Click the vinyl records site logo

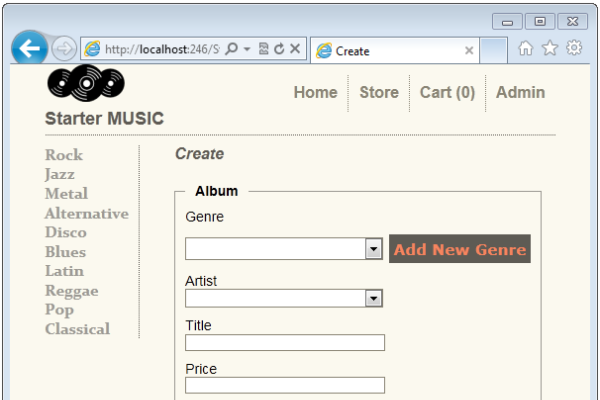point(86,85)
